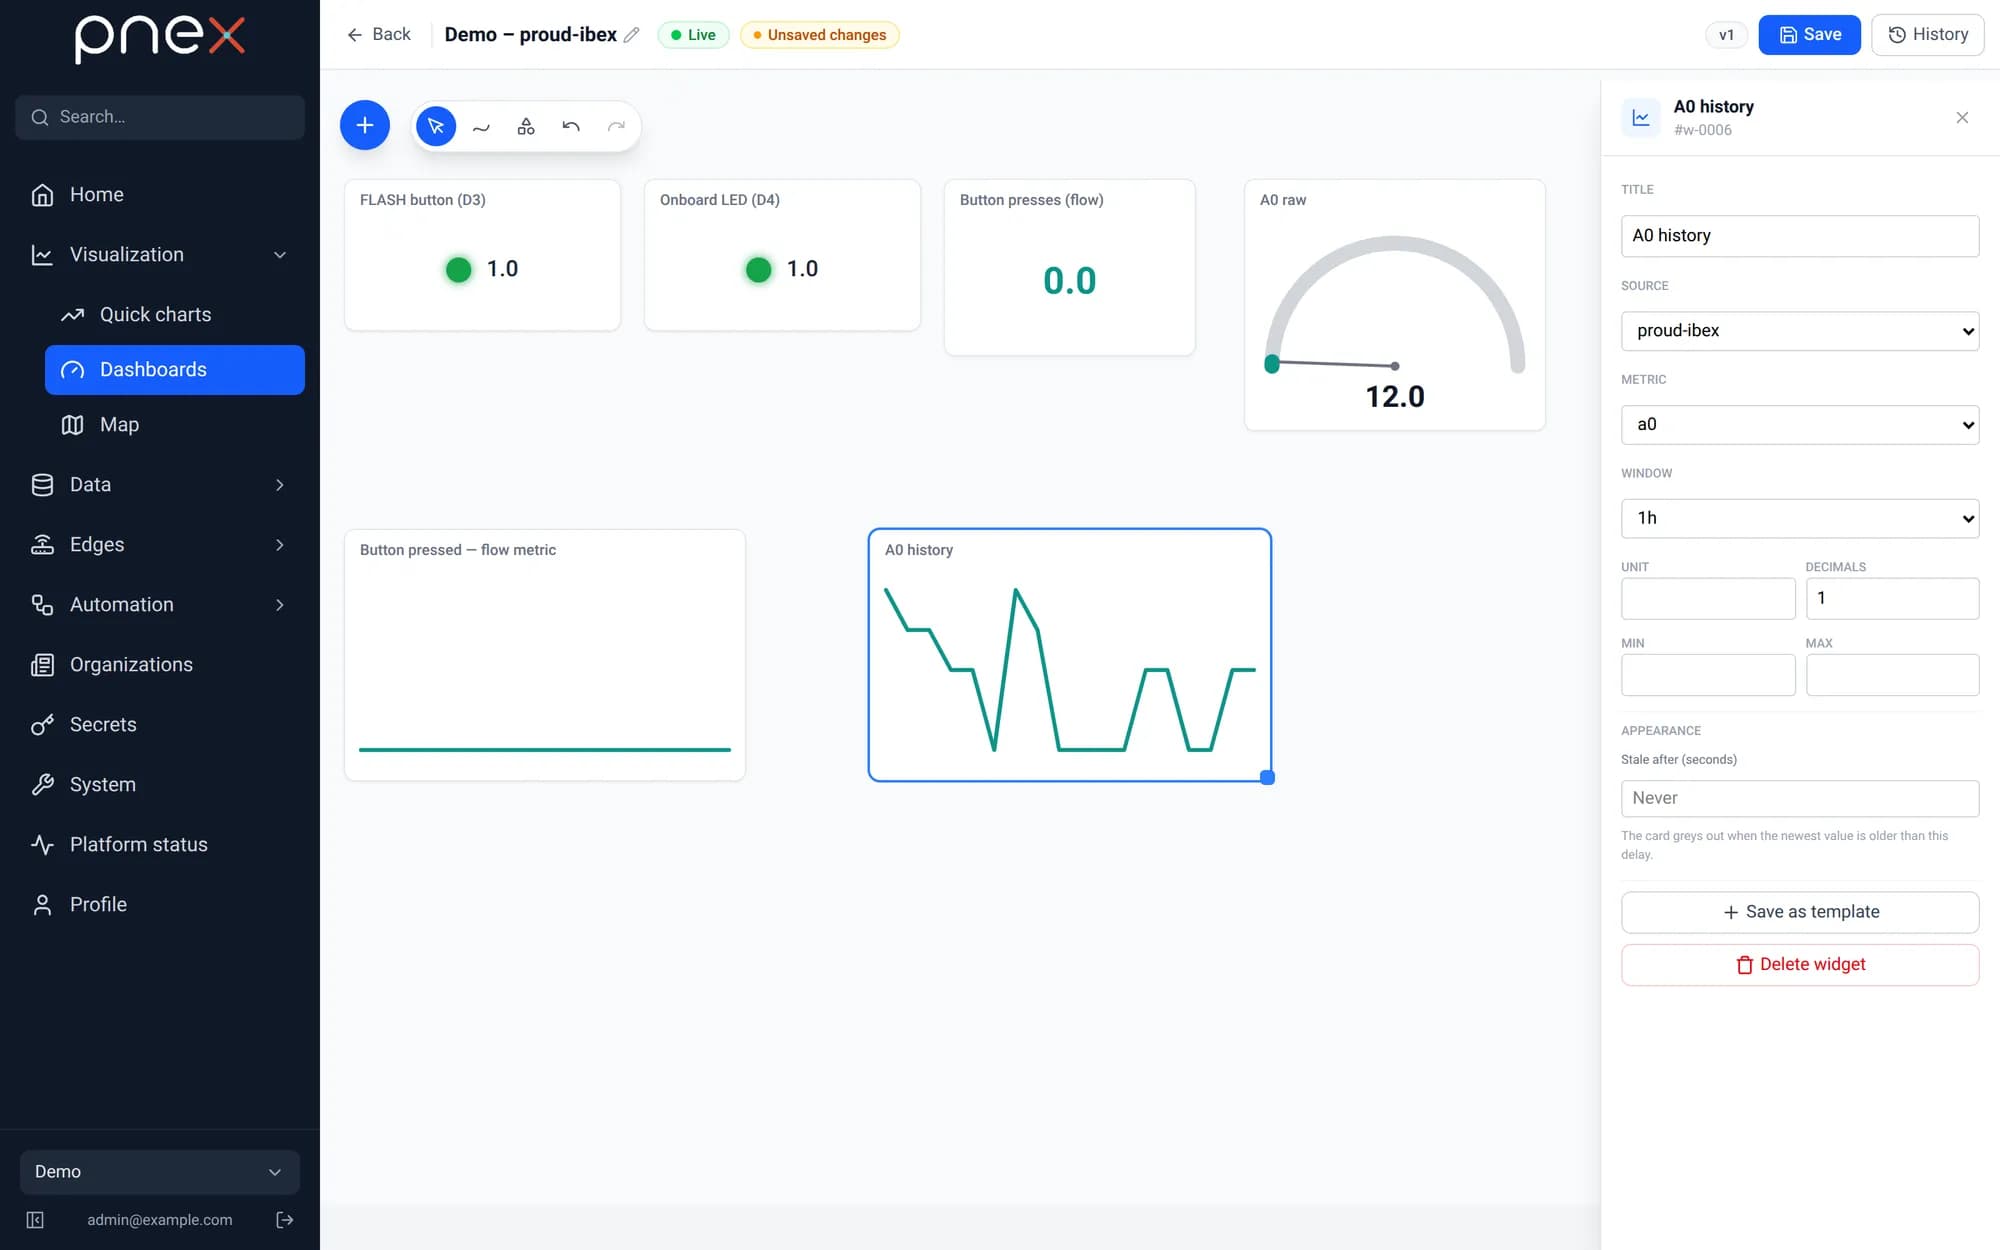2000x1250 pixels.
Task: Open Profile page
Action: point(160,904)
